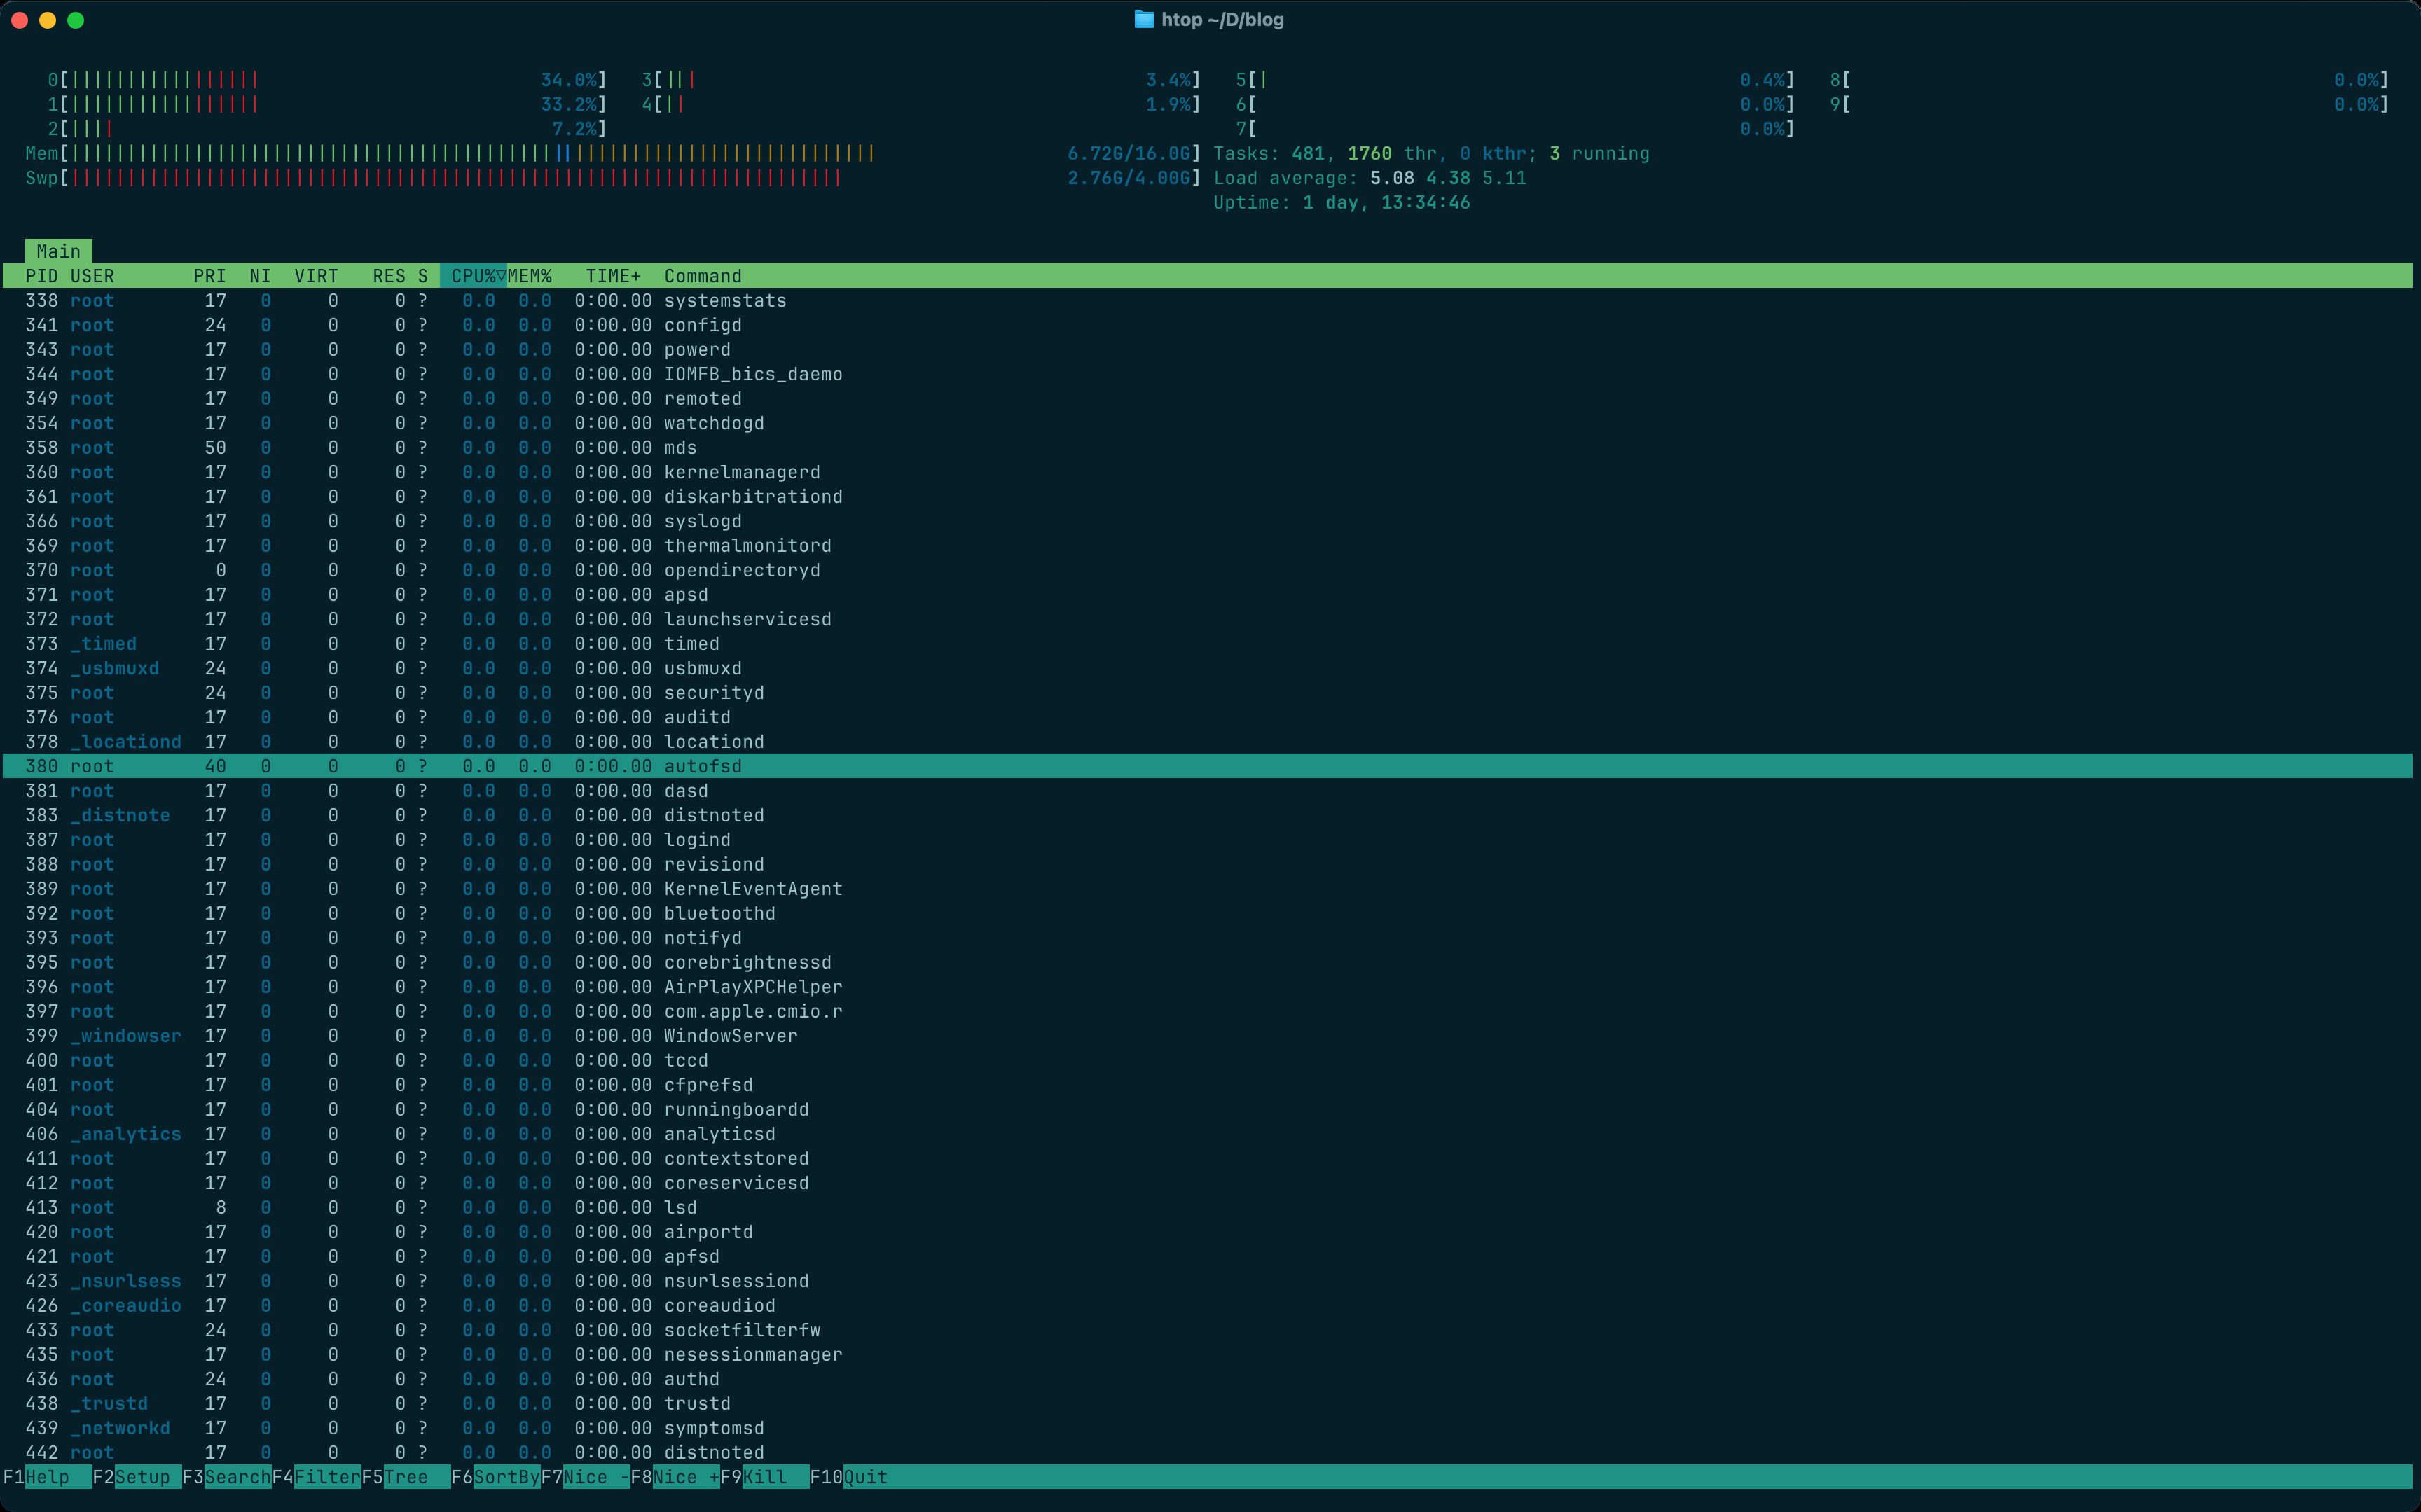Click F8 Nice + to raise niceness

click(675, 1477)
